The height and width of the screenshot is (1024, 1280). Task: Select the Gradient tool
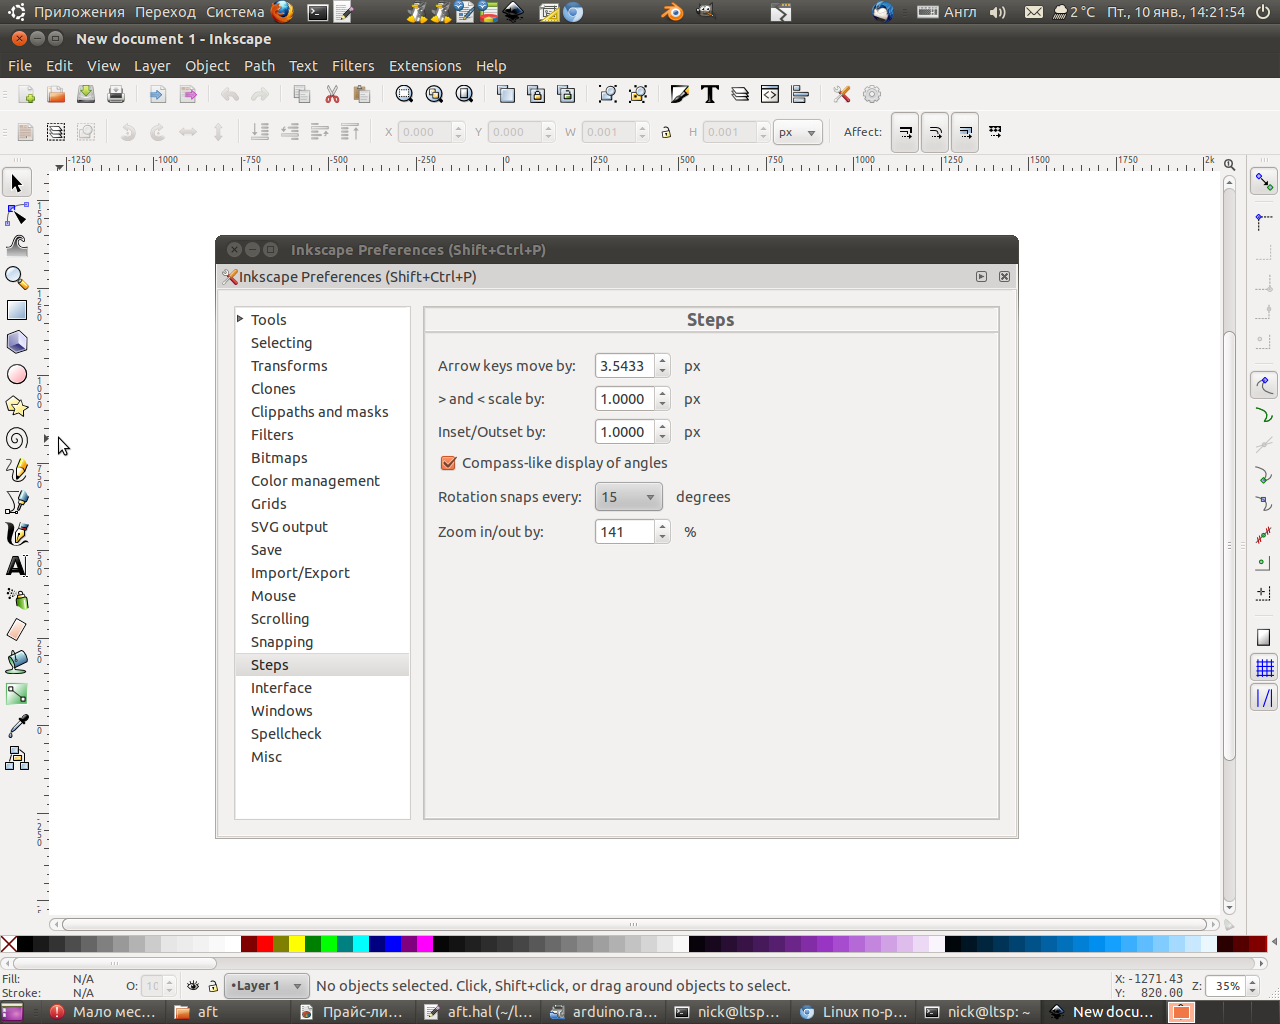(x=17, y=694)
